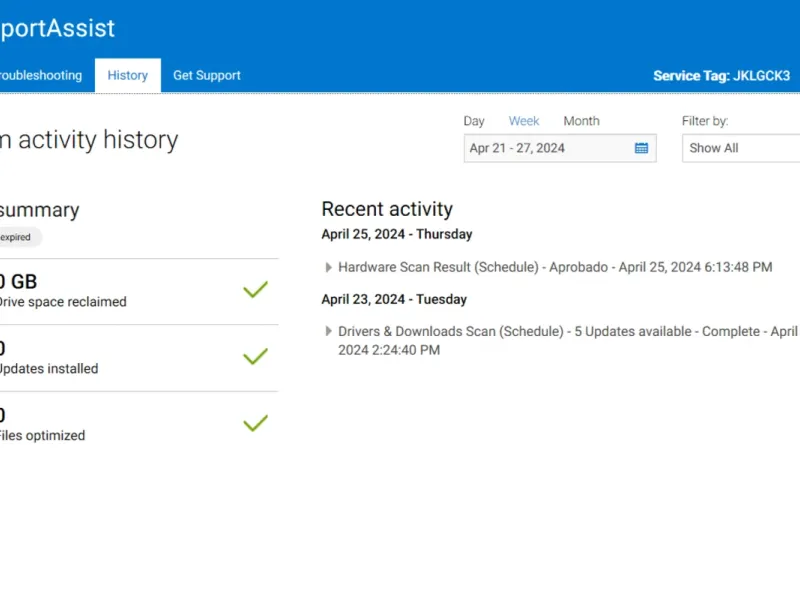Open the calendar date picker icon
The width and height of the screenshot is (800, 600).
point(641,148)
